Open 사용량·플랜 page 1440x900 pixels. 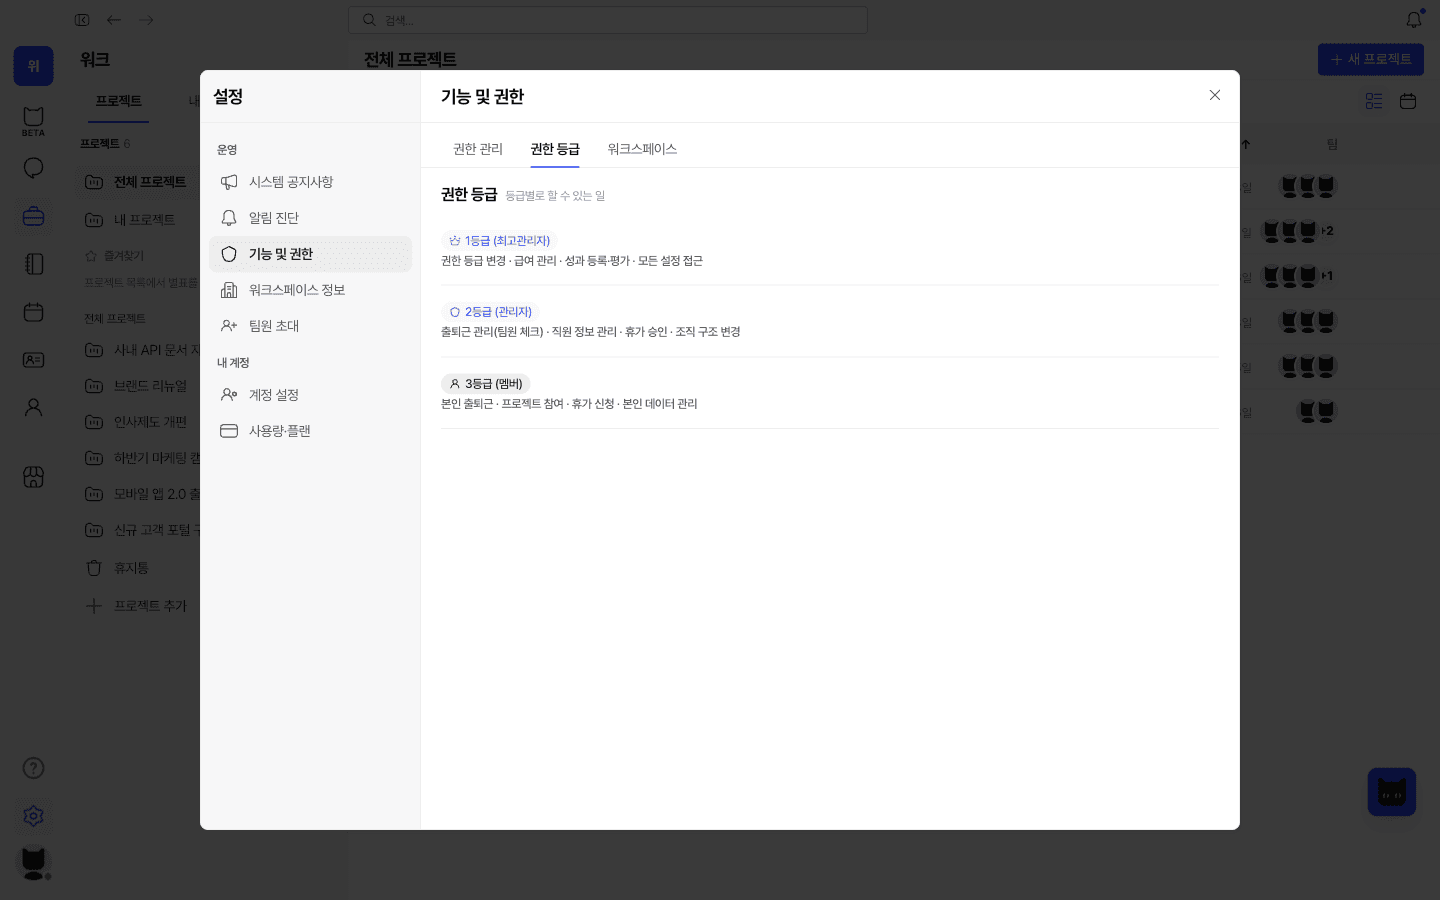[x=310, y=431]
